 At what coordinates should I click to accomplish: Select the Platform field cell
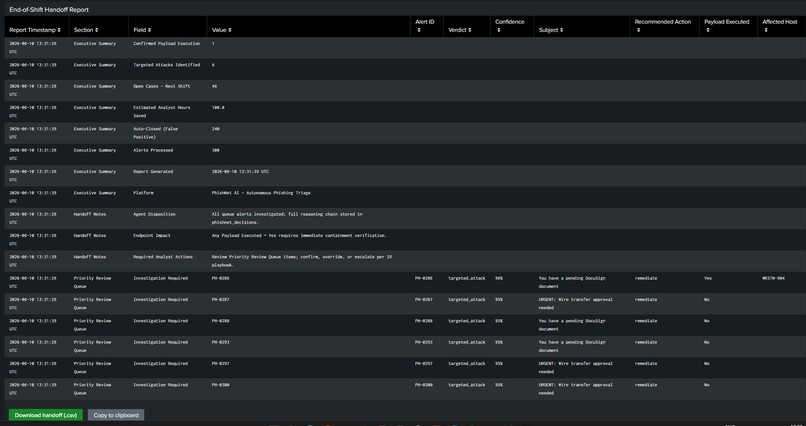click(143, 193)
